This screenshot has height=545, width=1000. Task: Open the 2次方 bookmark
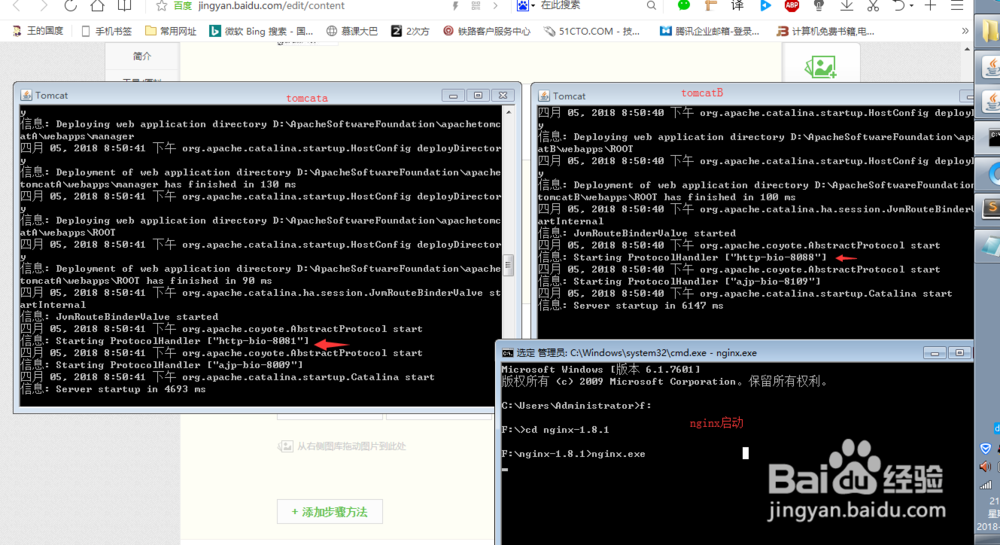(x=410, y=31)
